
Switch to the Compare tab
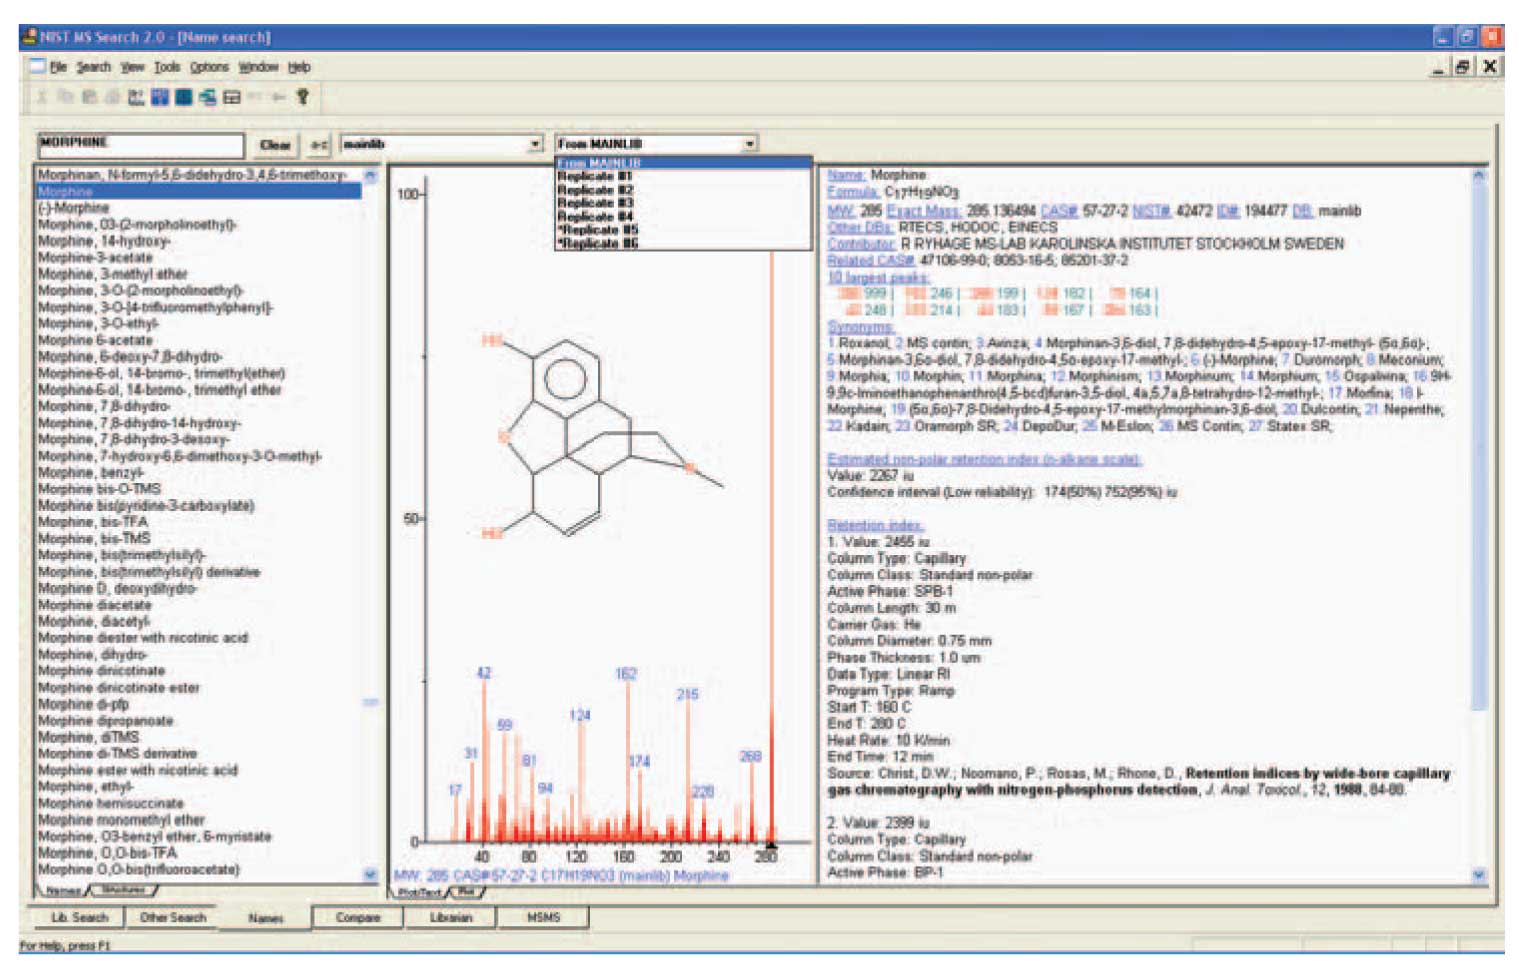tap(357, 917)
